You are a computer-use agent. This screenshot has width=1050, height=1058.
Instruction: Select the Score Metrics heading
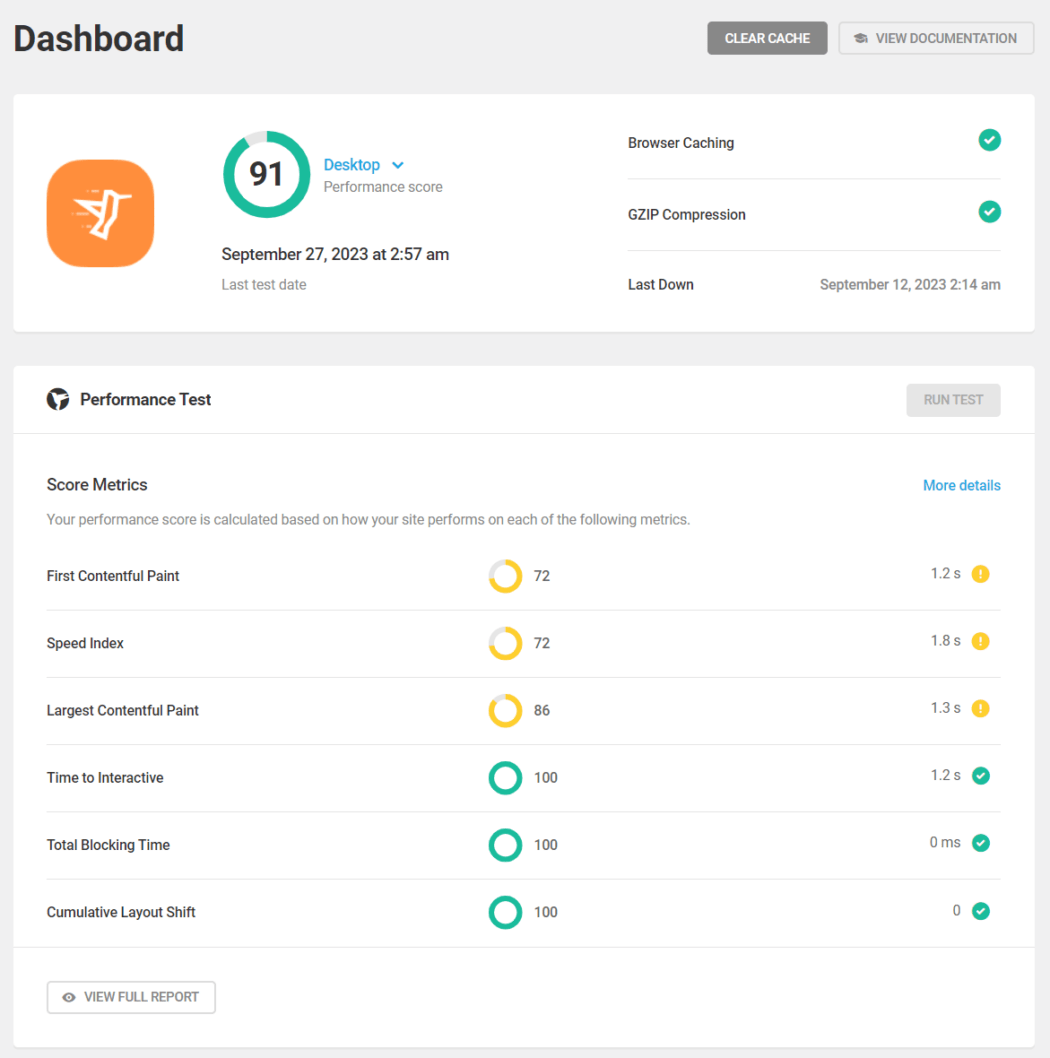pos(96,484)
